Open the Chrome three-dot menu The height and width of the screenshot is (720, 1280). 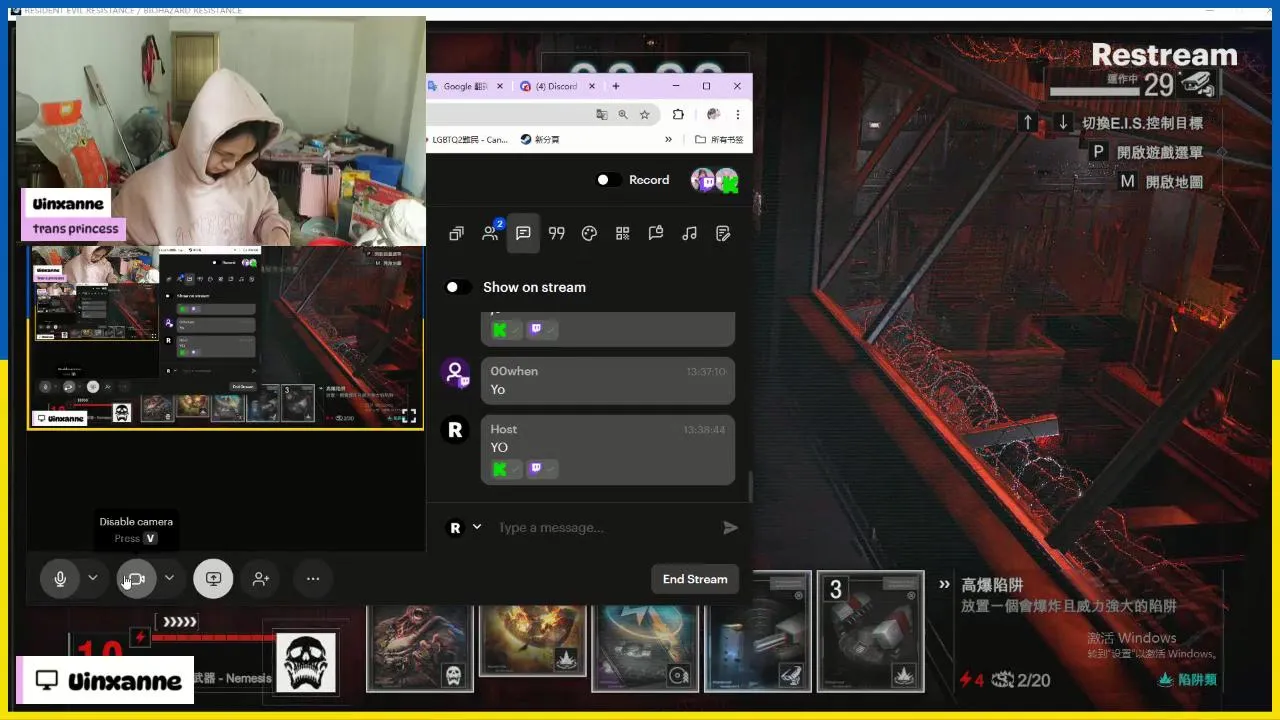coord(737,114)
